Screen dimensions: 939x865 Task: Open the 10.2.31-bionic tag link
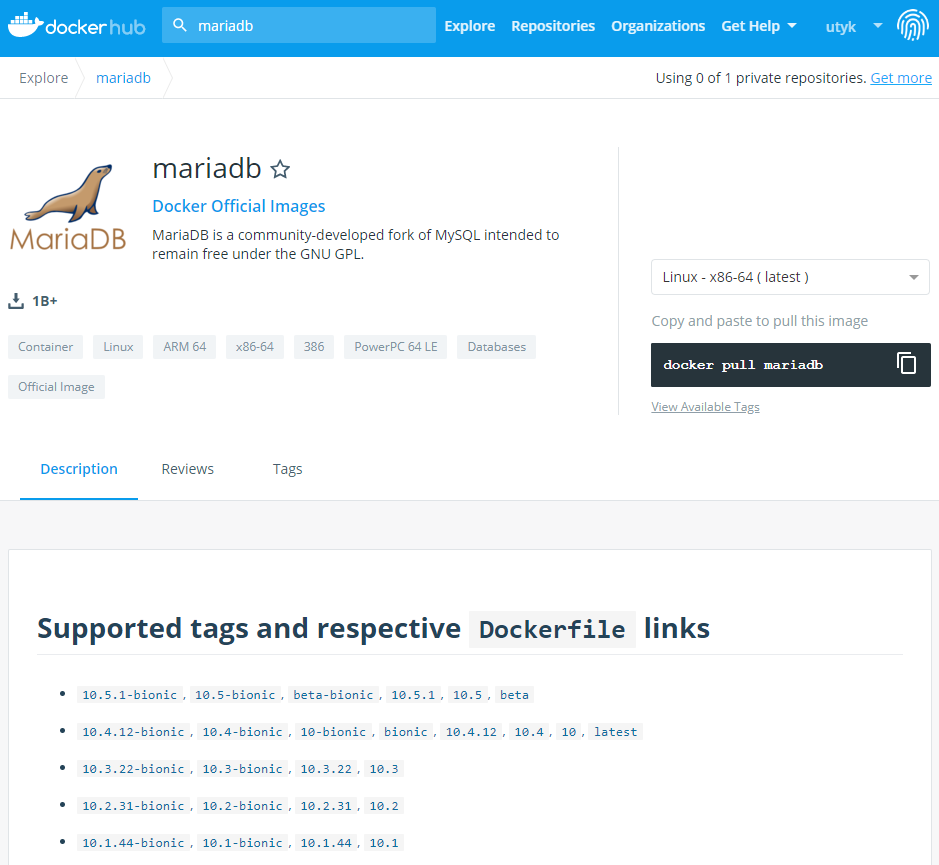(133, 806)
